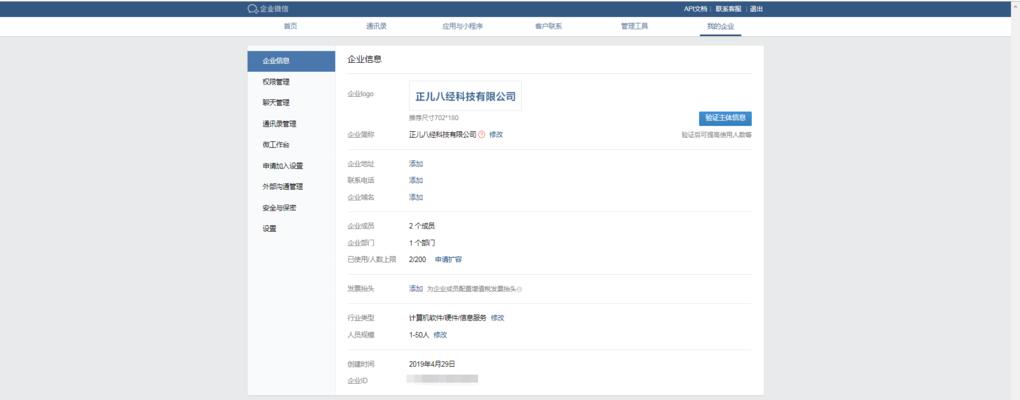Click the company logo image 正儿八经科技有限公司
Viewport: 1020px width, 400px height.
465,96
